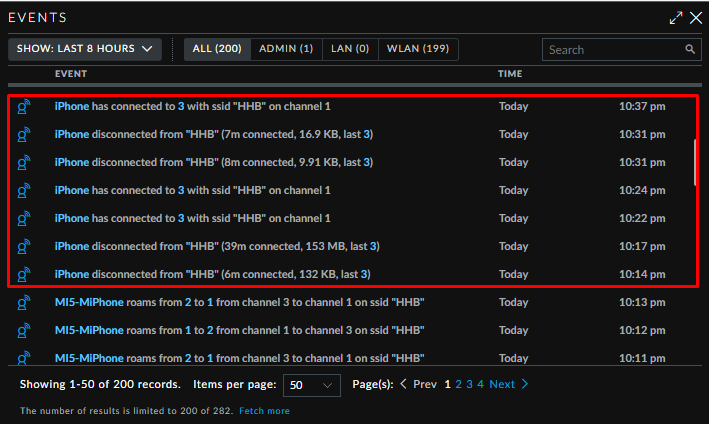Click the TIME column header
Screen dimensions: 709x424
pyautogui.click(x=510, y=74)
